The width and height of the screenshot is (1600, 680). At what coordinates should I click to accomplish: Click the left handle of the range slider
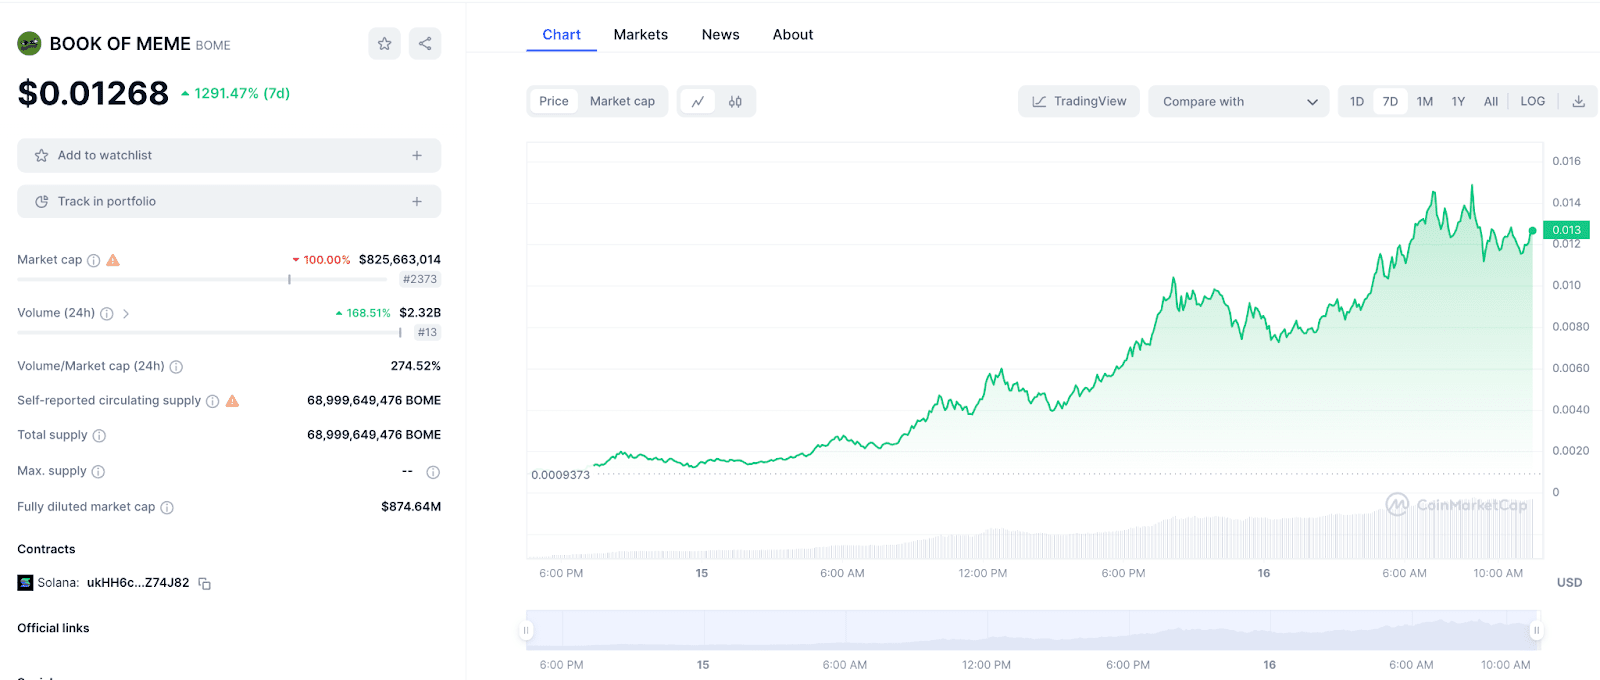526,630
